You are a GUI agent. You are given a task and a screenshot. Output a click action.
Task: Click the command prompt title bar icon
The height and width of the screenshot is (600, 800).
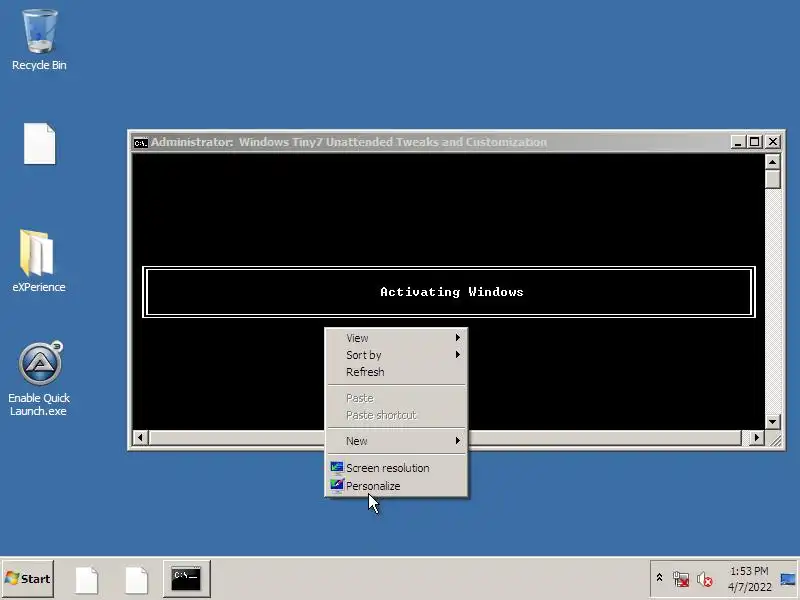coord(140,142)
